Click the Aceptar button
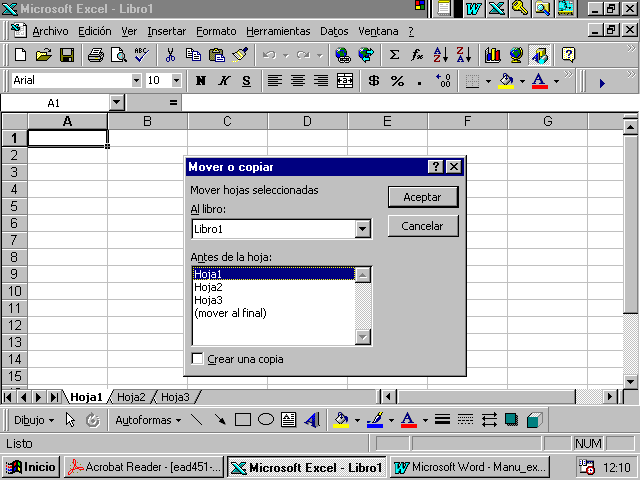 click(423, 197)
